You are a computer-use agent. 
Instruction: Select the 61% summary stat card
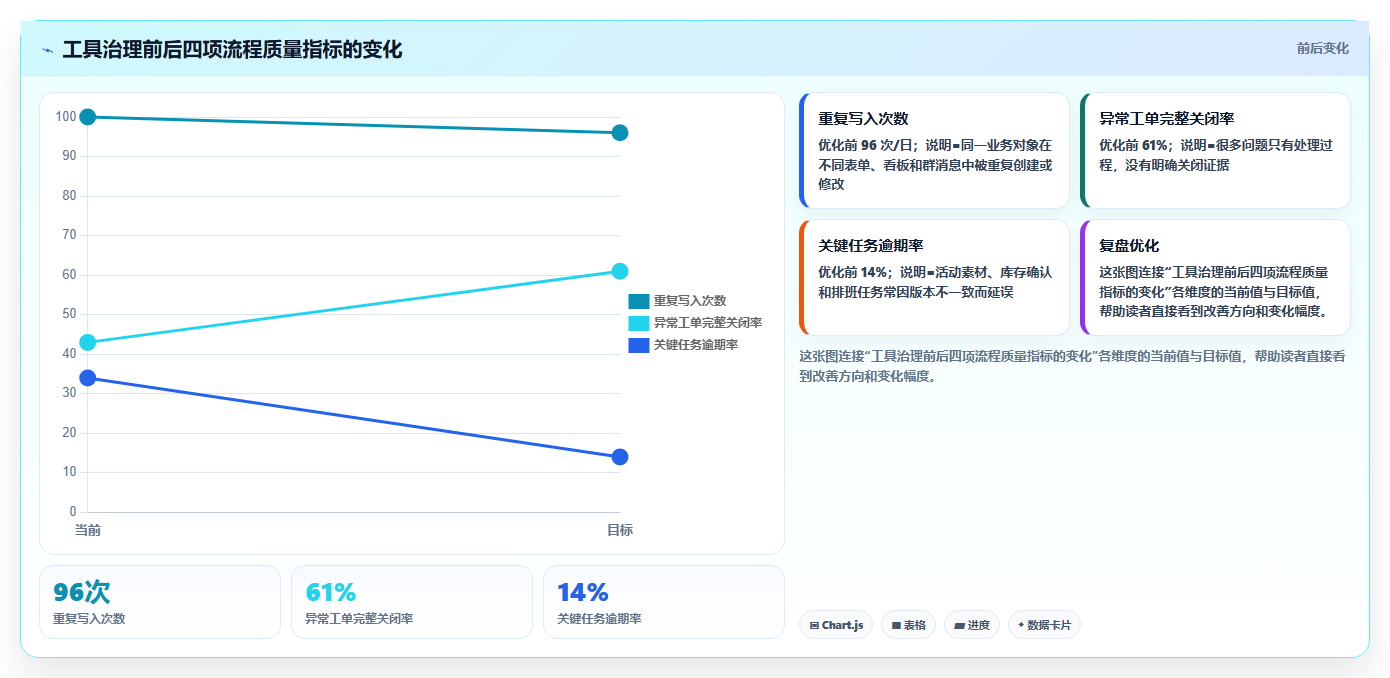click(412, 602)
